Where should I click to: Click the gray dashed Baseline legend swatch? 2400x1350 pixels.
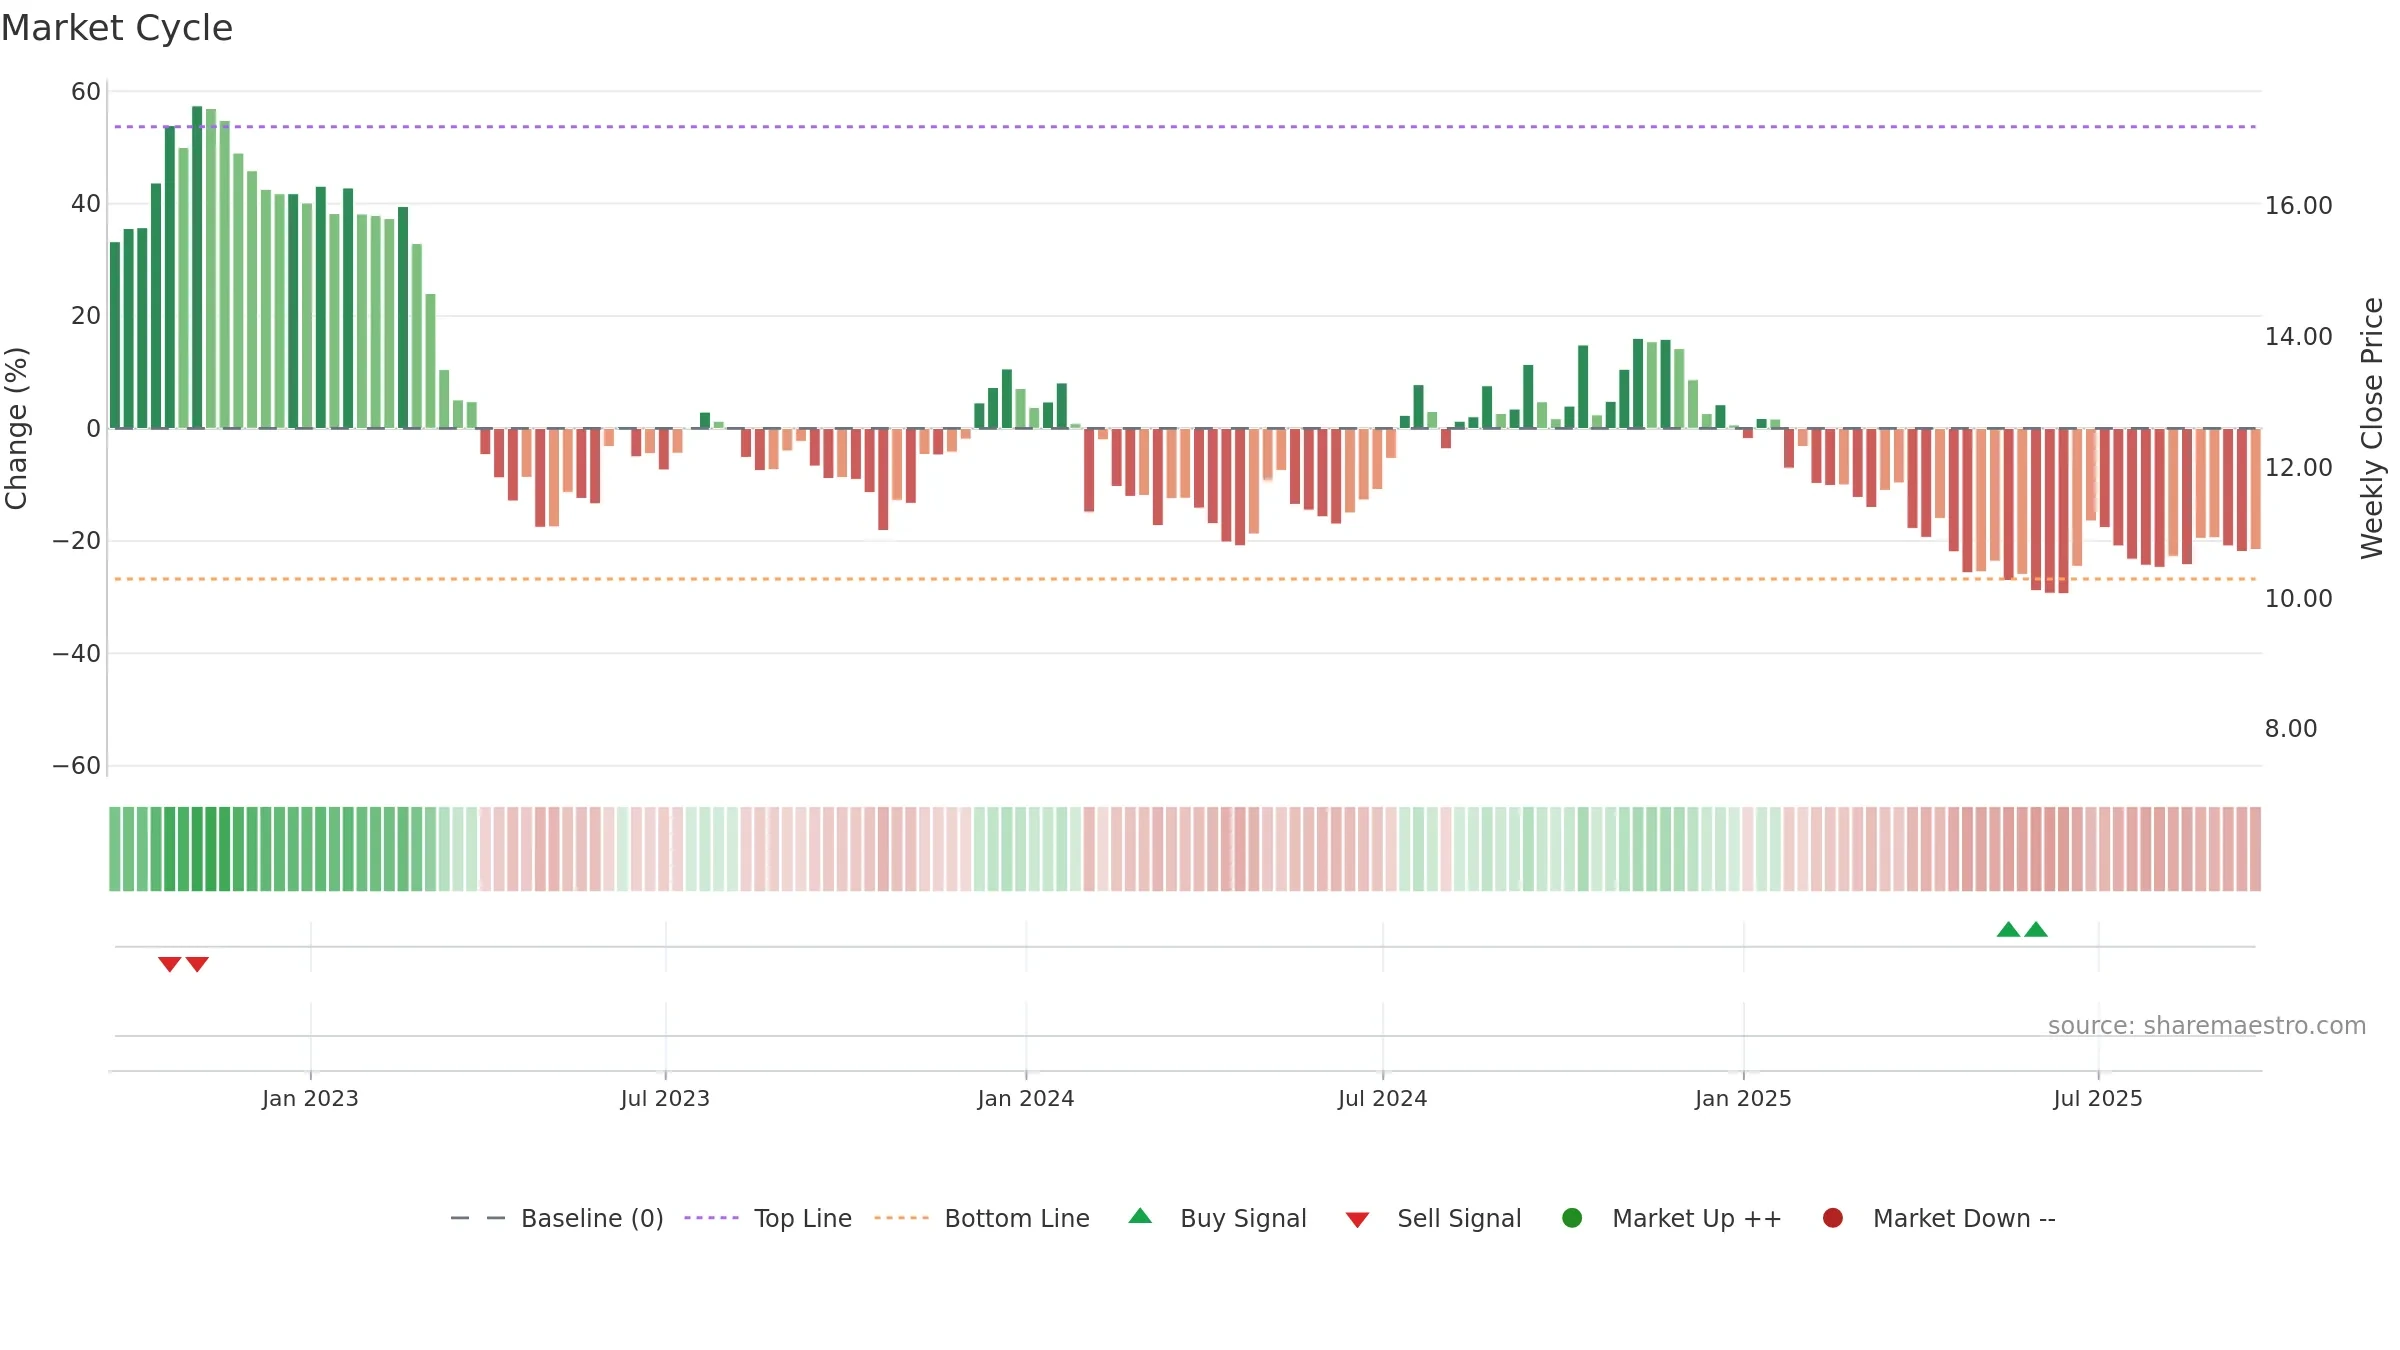478,1218
